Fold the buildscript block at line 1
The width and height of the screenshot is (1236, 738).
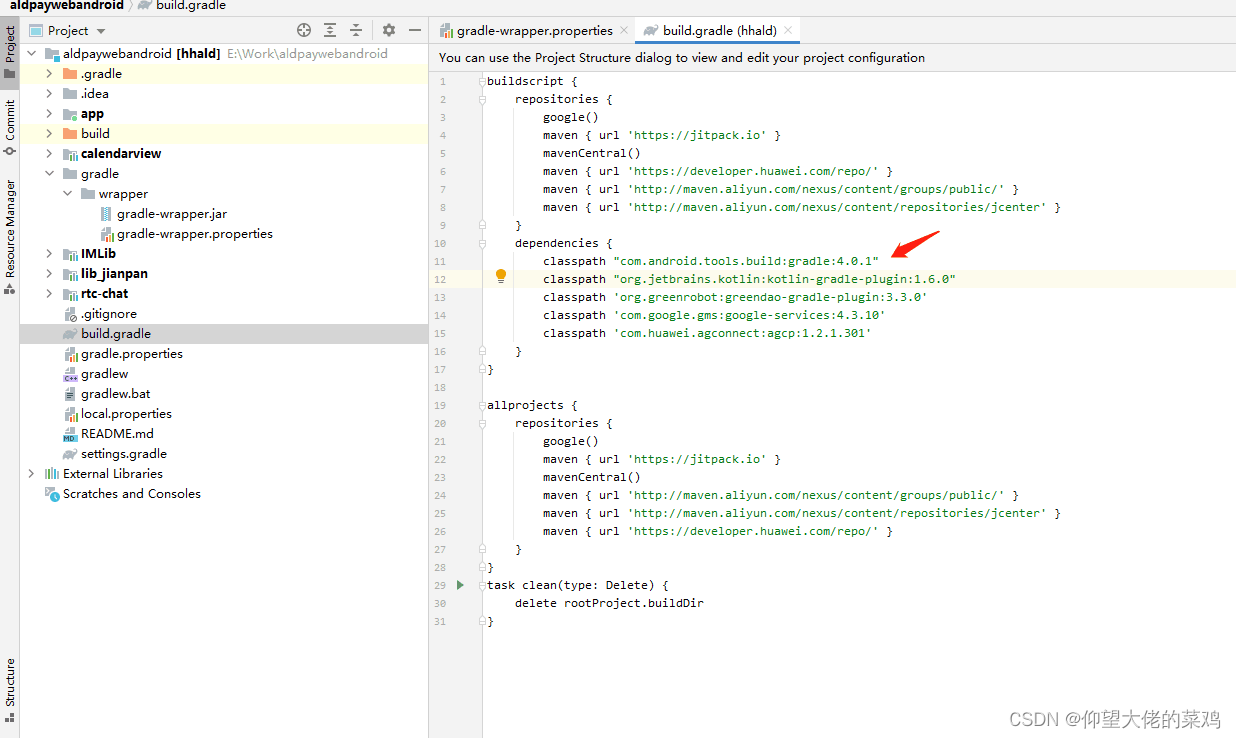tap(482, 81)
